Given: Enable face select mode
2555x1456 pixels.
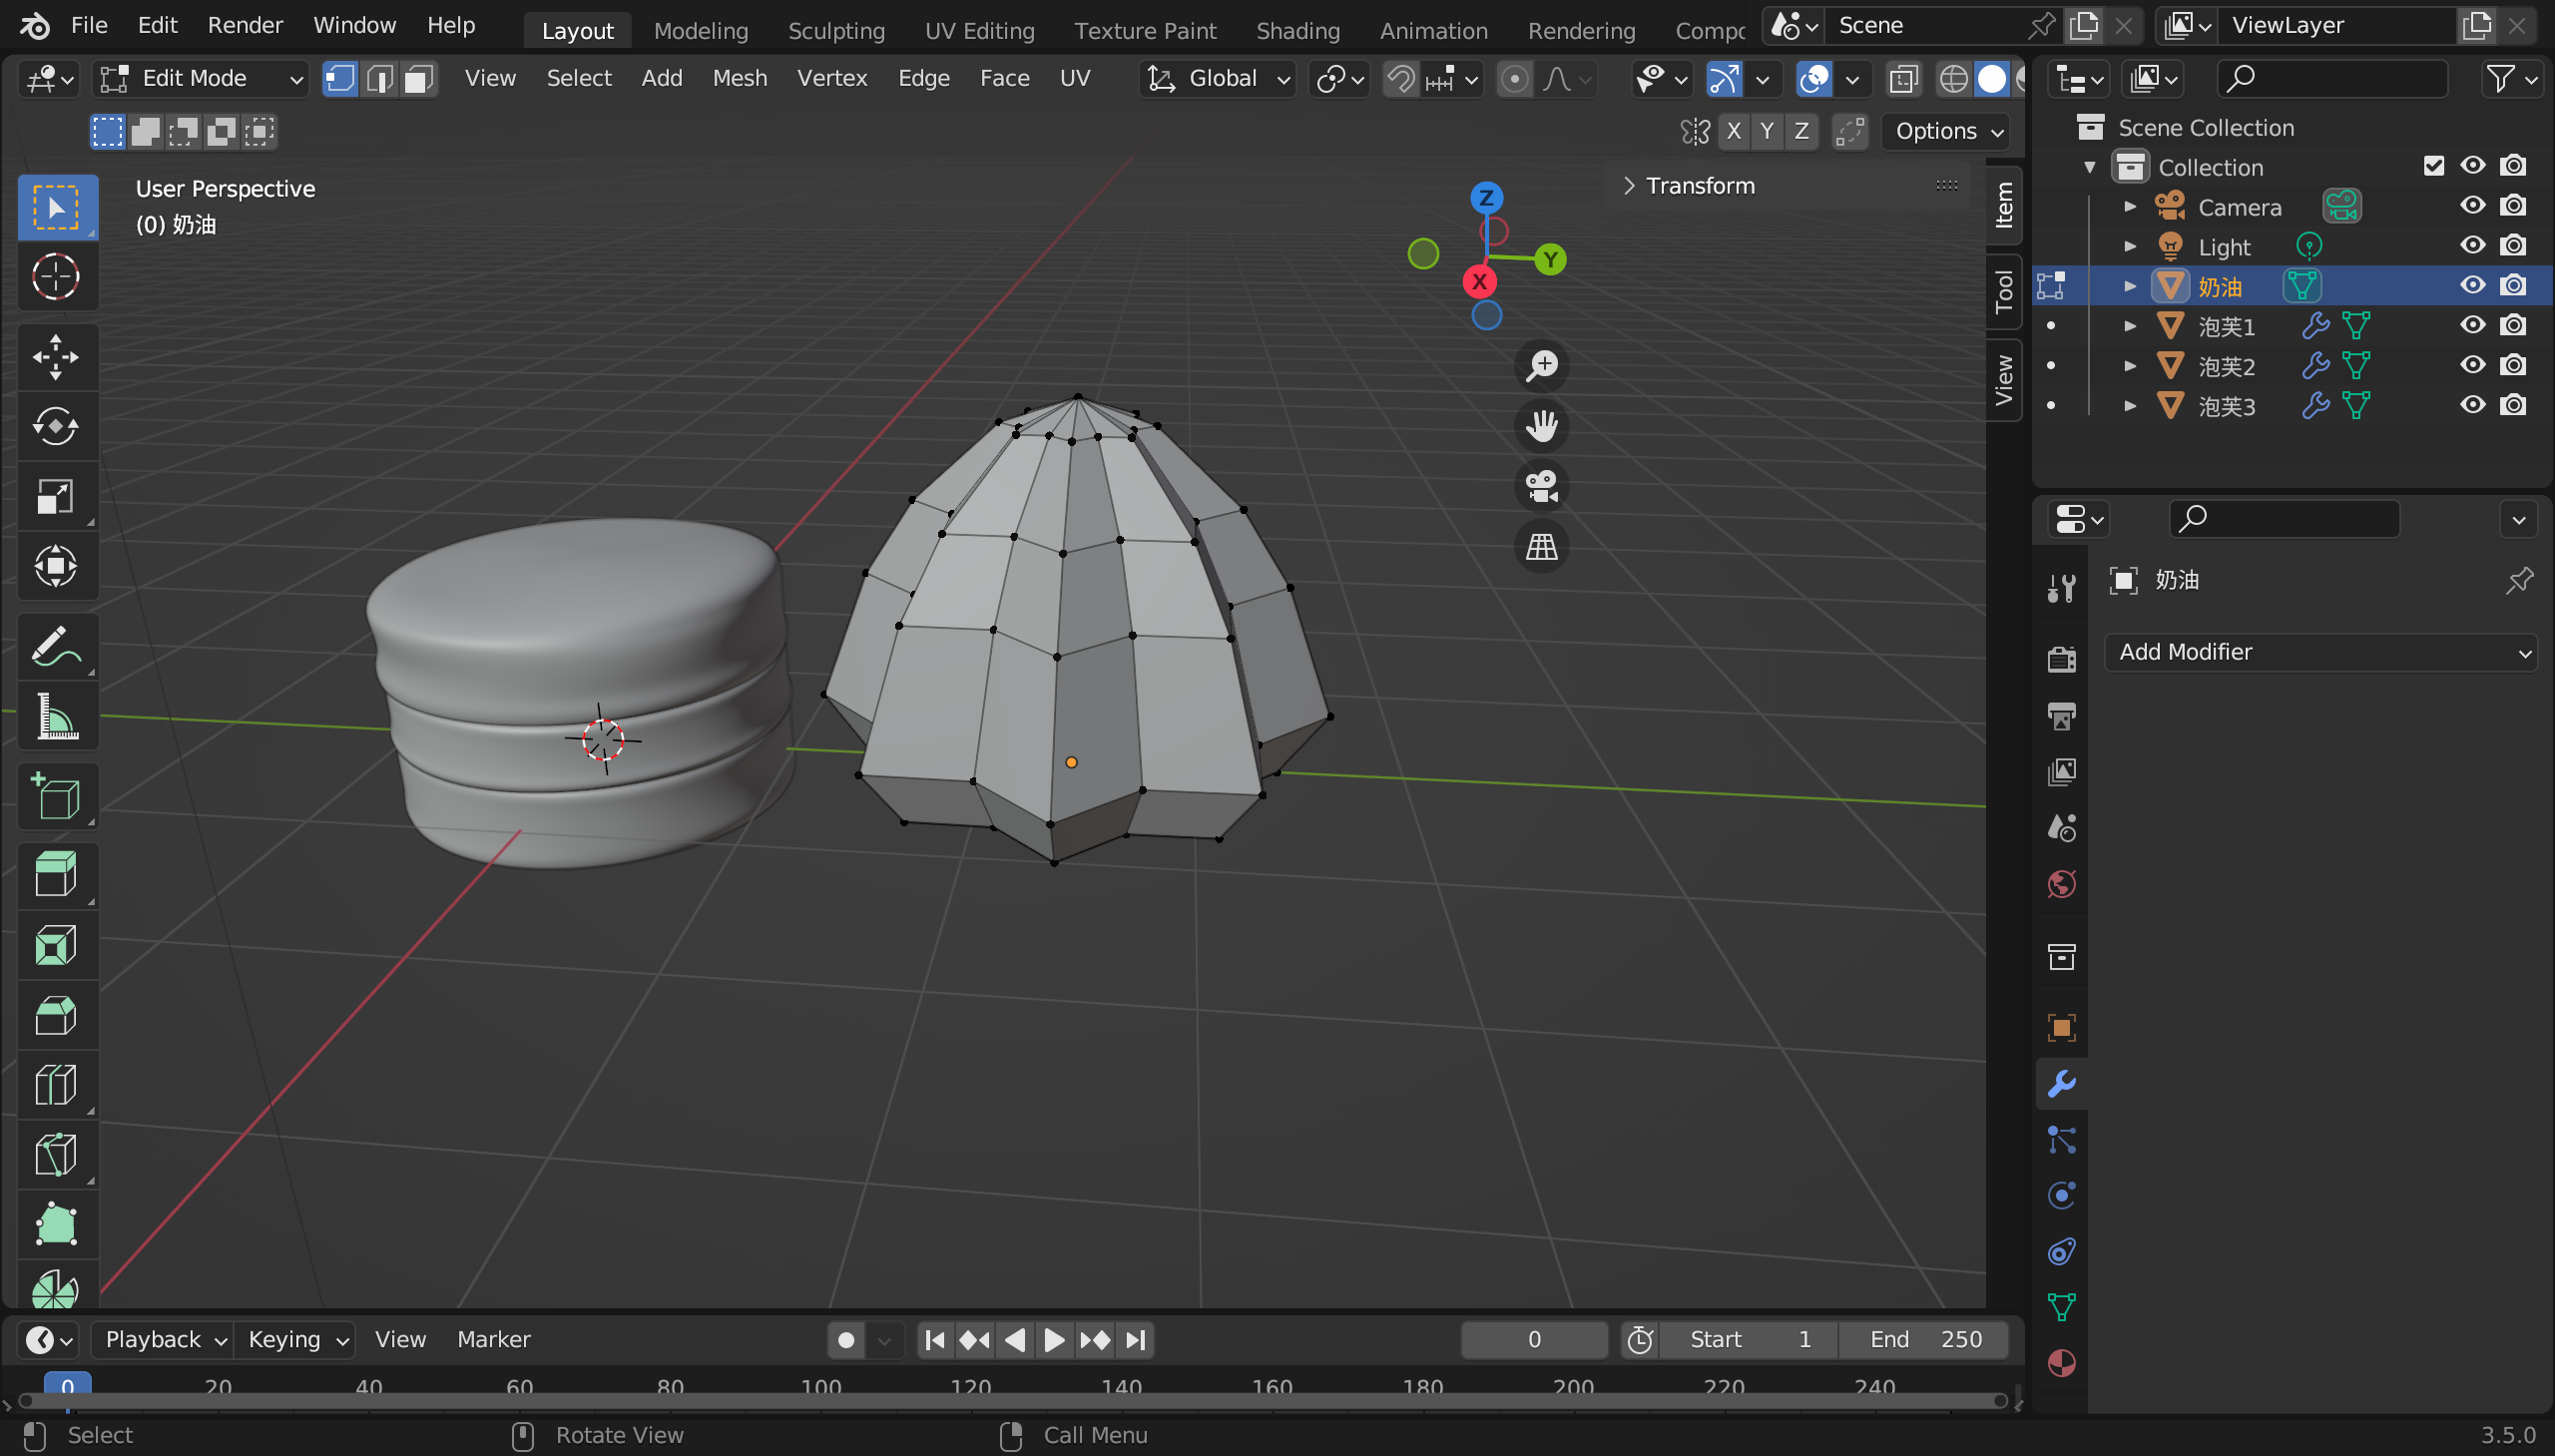Looking at the screenshot, I should (x=418, y=78).
